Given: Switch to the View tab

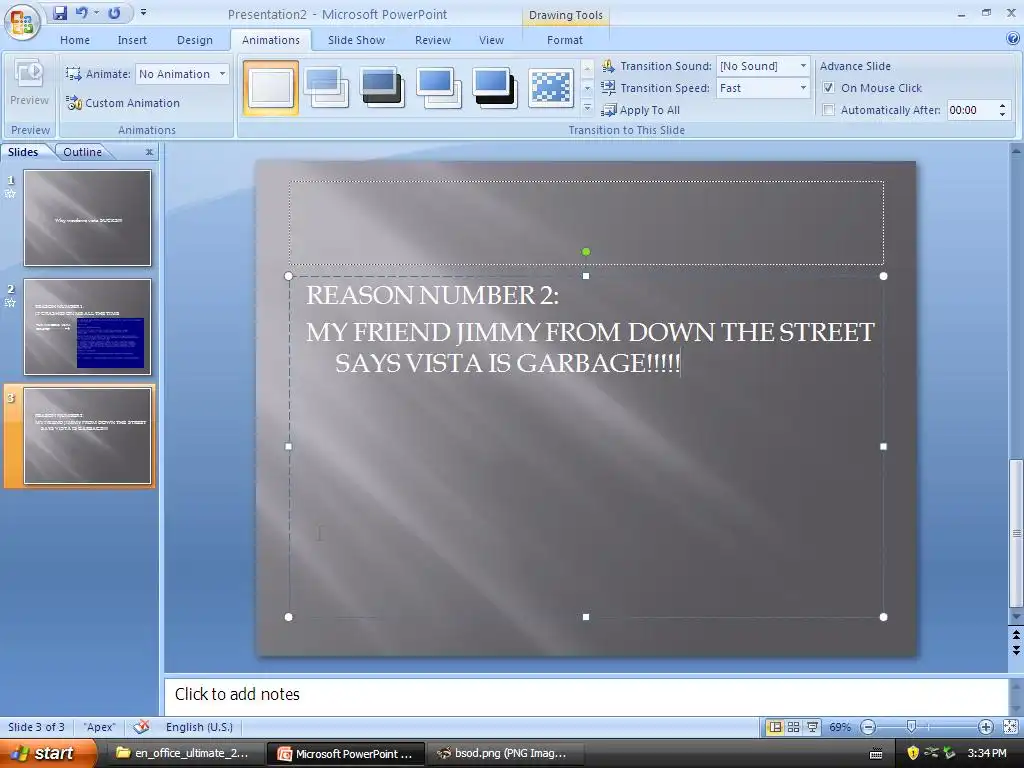Looking at the screenshot, I should tap(491, 40).
